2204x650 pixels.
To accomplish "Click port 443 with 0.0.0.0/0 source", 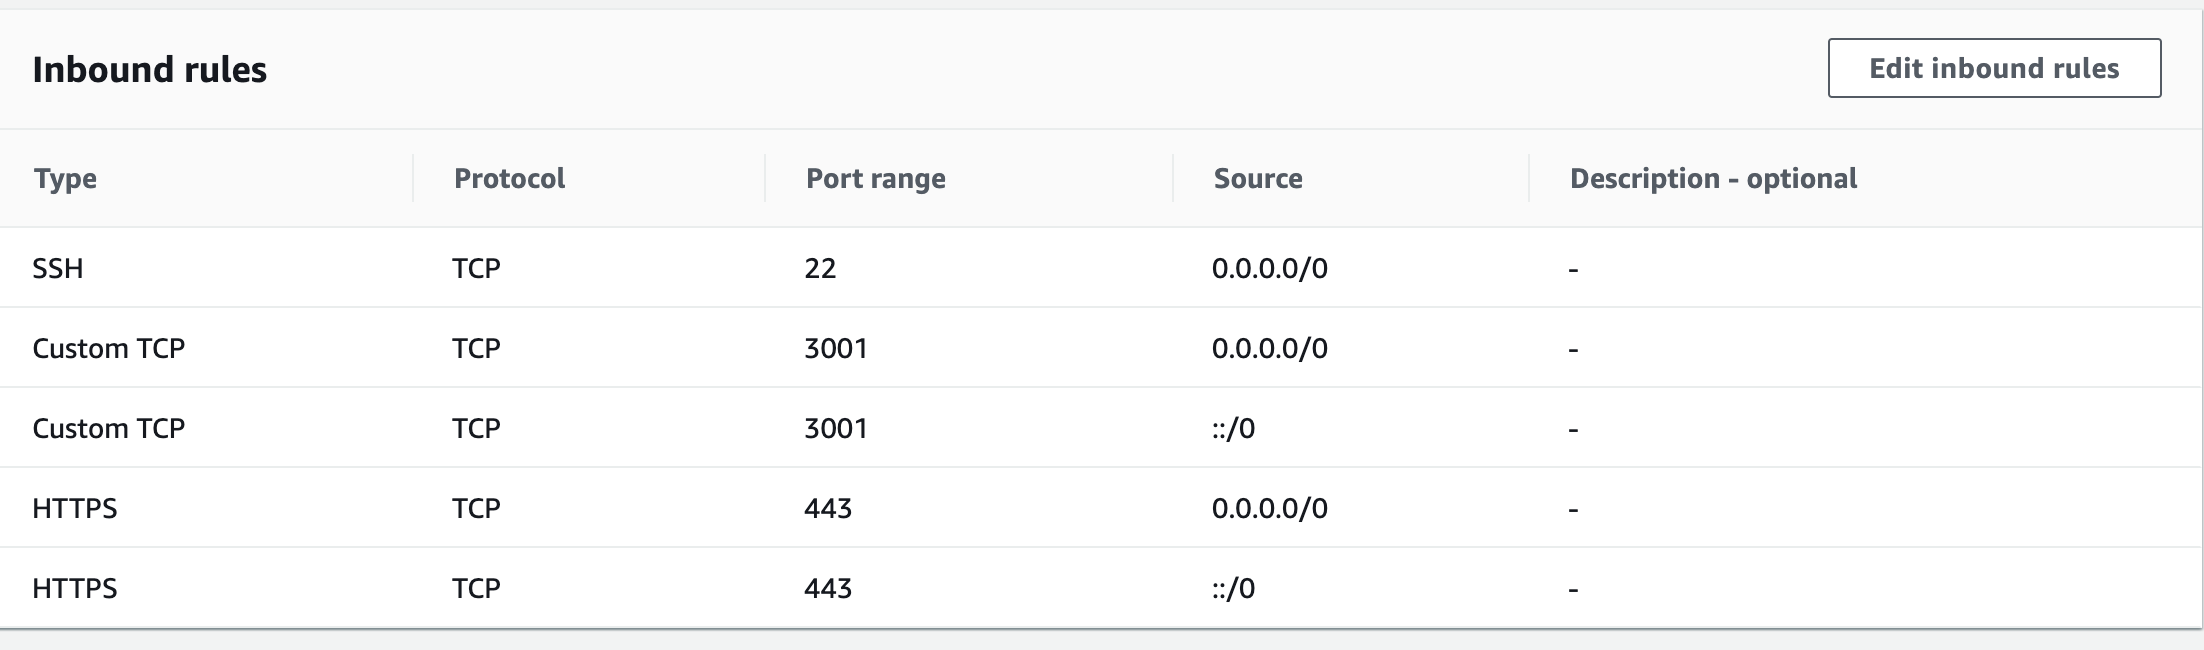I will coord(828,508).
